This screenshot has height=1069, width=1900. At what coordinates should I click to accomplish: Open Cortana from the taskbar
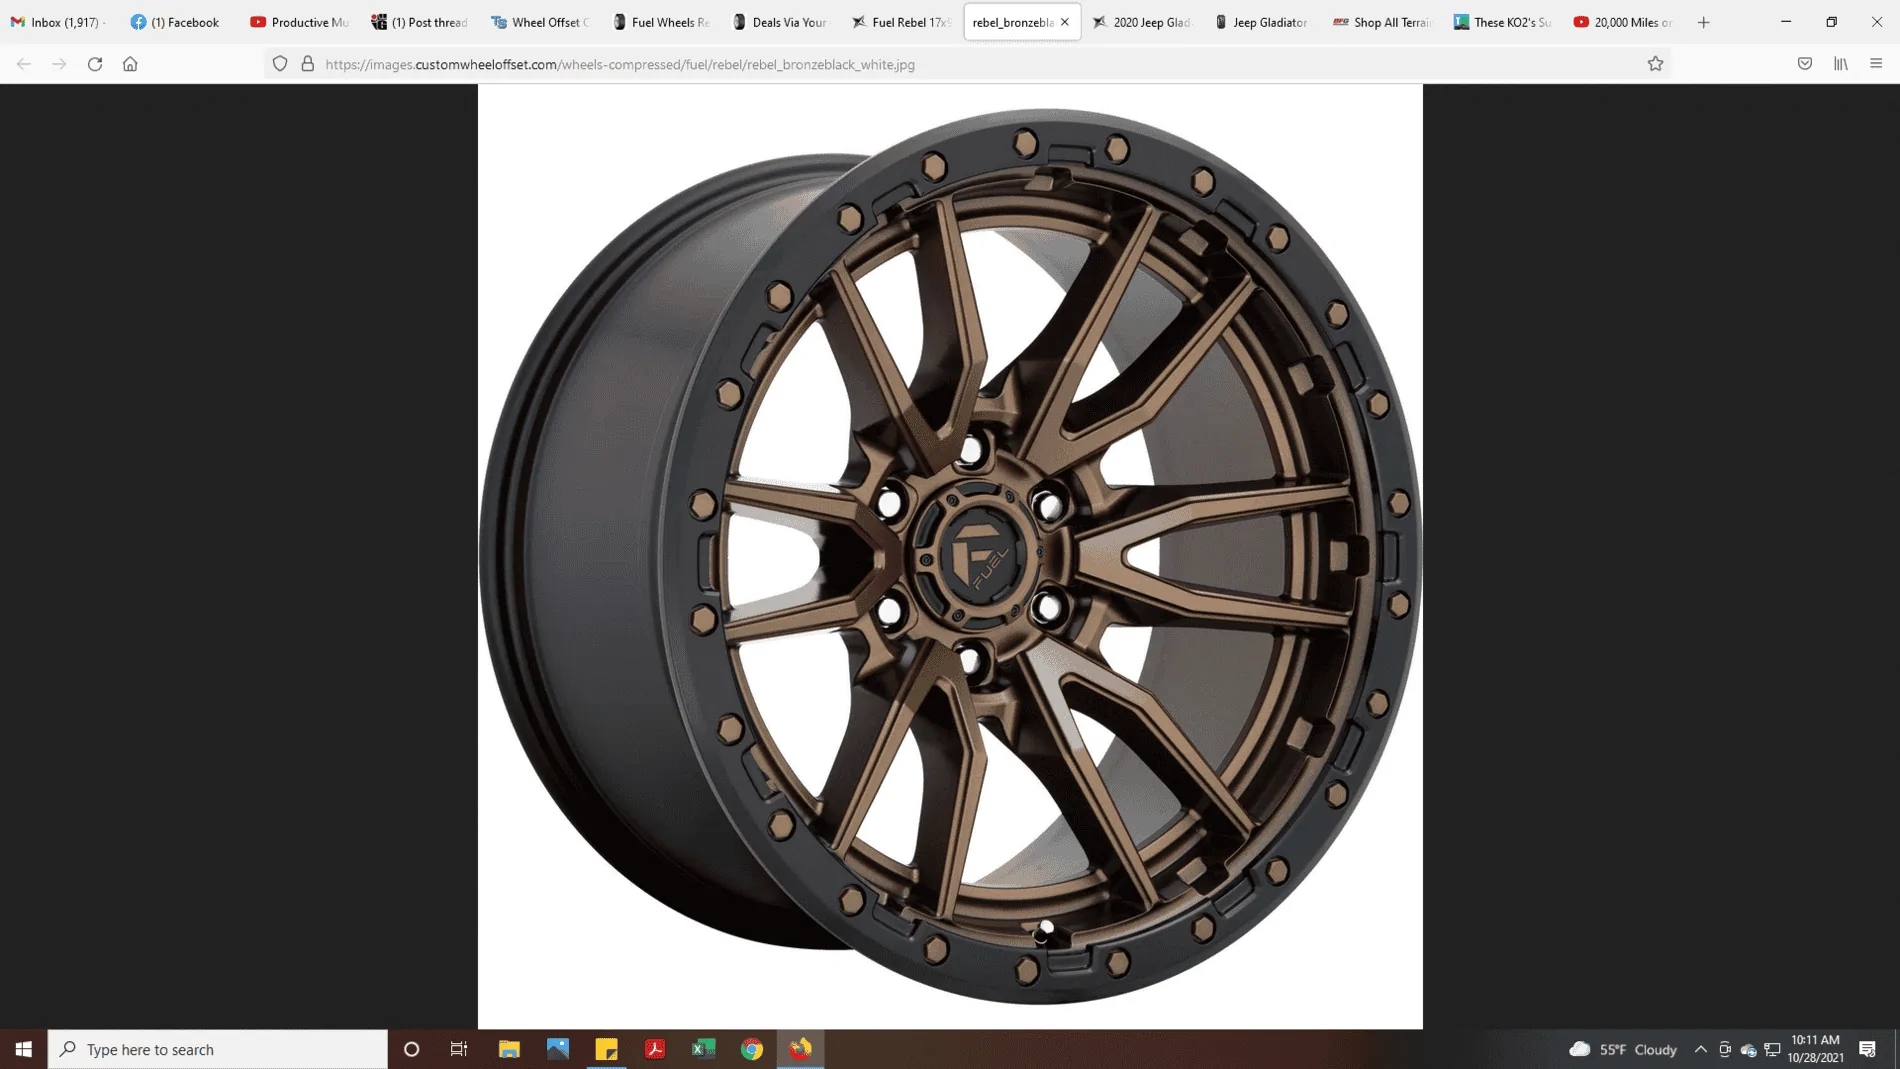[411, 1049]
